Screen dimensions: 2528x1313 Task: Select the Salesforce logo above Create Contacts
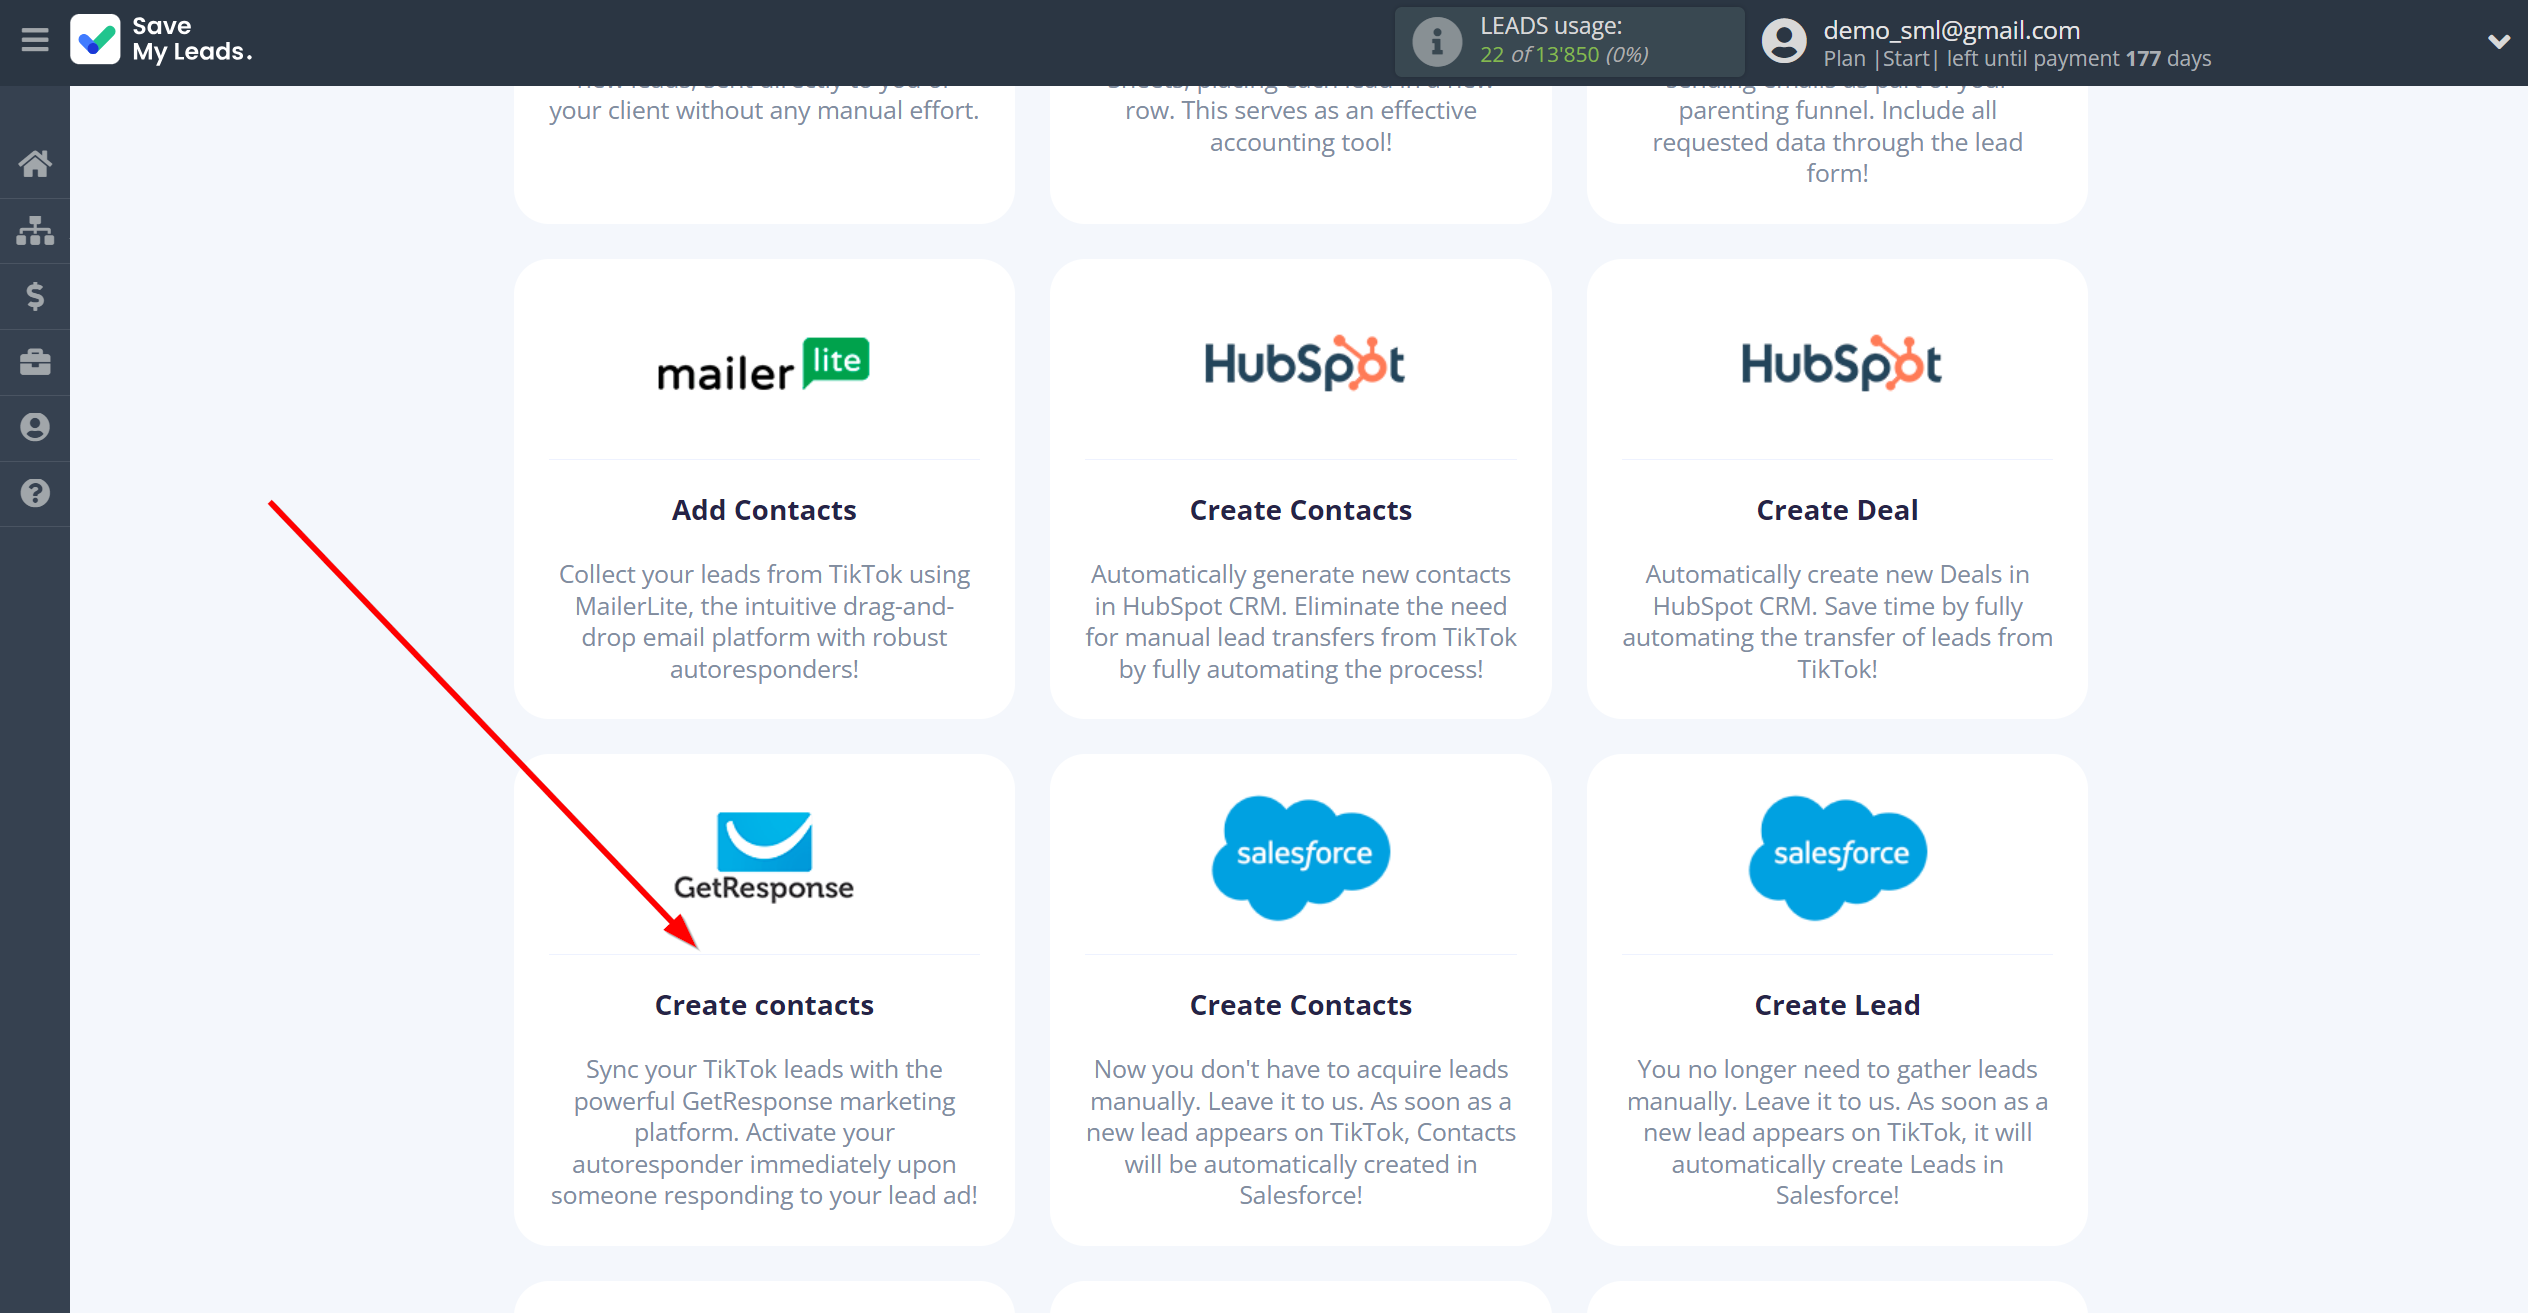[1301, 857]
